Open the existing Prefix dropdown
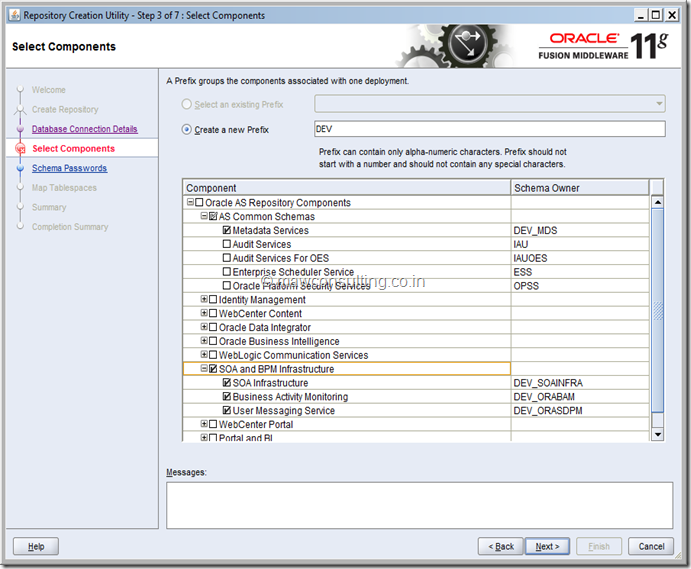 [659, 104]
